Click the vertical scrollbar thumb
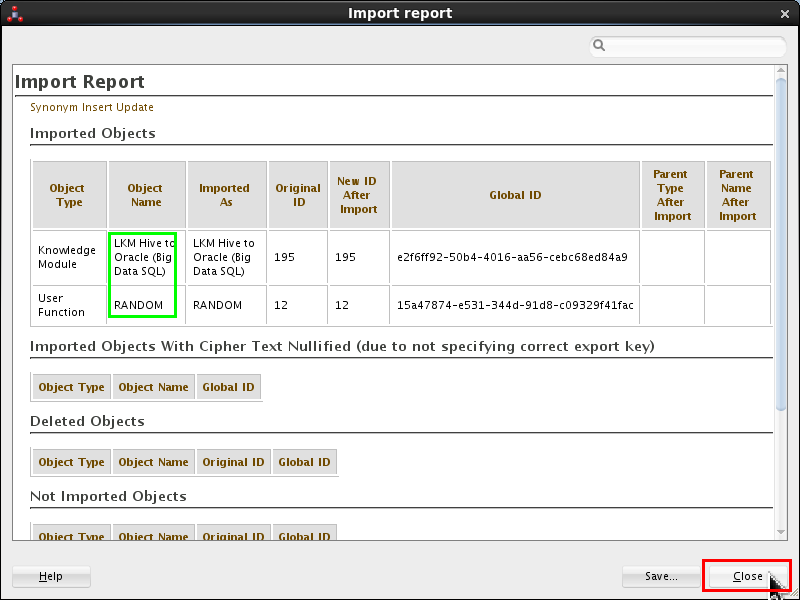Screen dimensions: 800x600 pos(781,243)
